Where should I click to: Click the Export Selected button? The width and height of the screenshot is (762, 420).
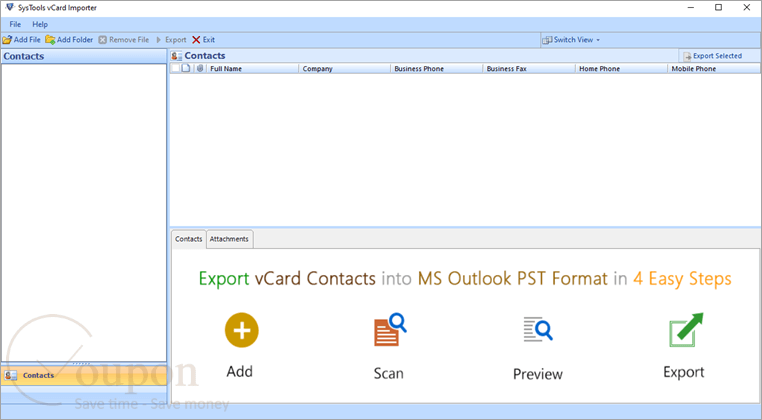tap(713, 56)
